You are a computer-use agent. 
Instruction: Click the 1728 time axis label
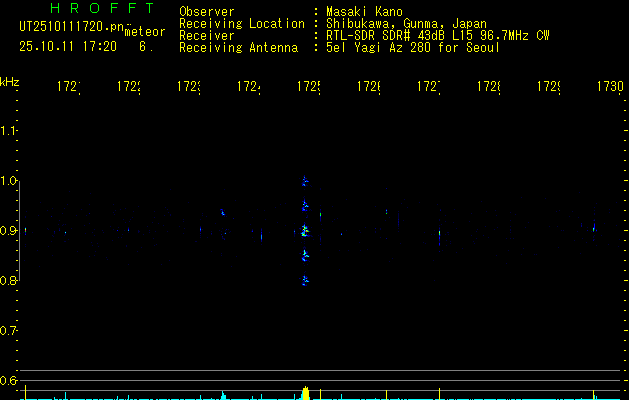point(489,86)
